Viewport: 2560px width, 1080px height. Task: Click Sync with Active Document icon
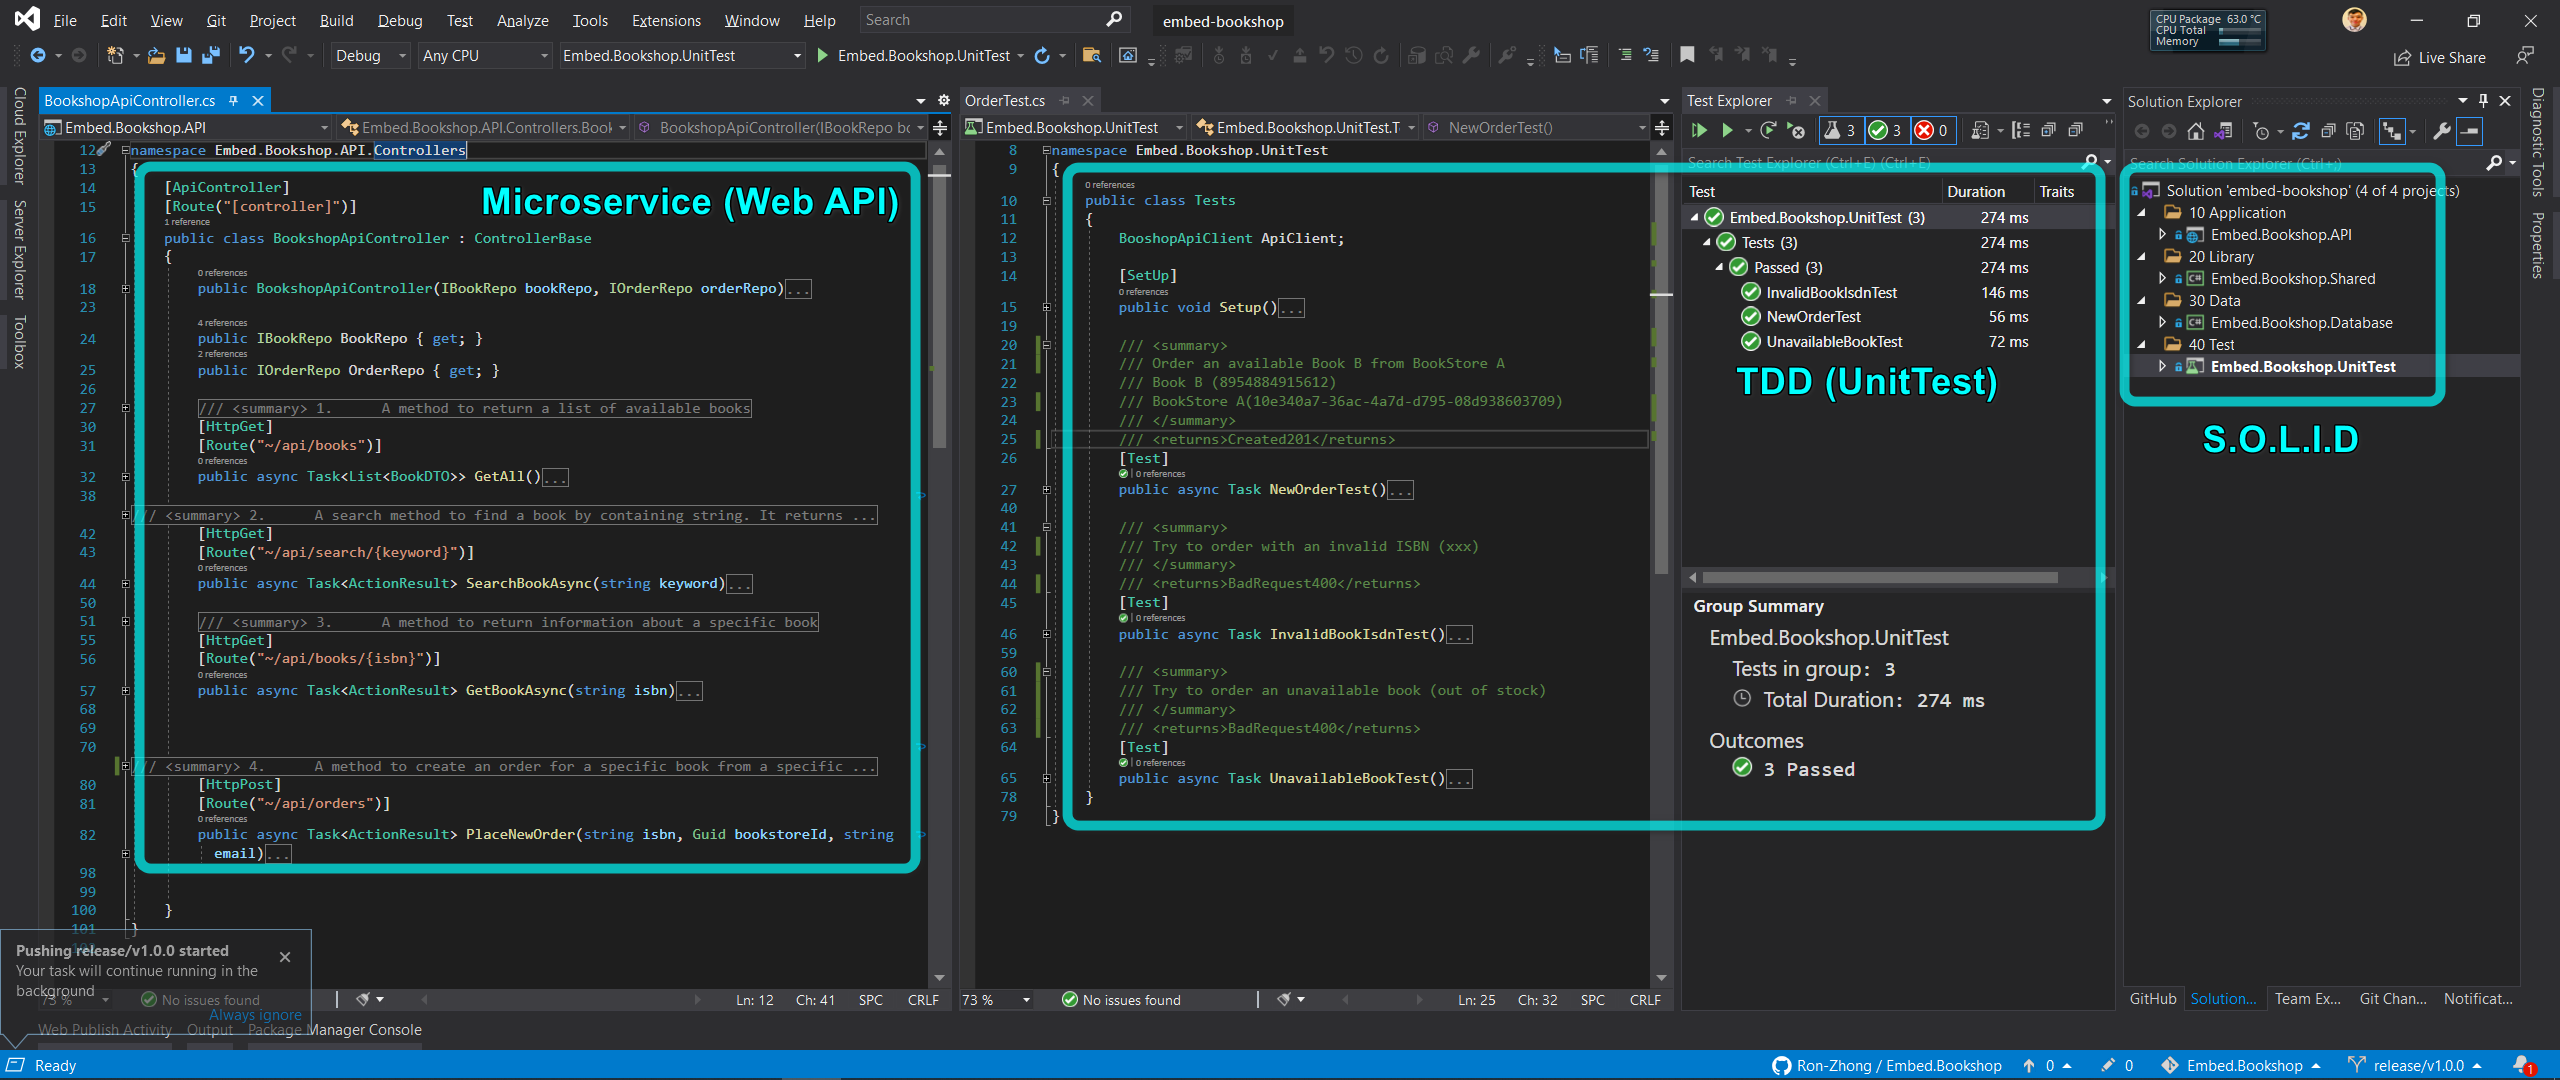(x=2300, y=131)
